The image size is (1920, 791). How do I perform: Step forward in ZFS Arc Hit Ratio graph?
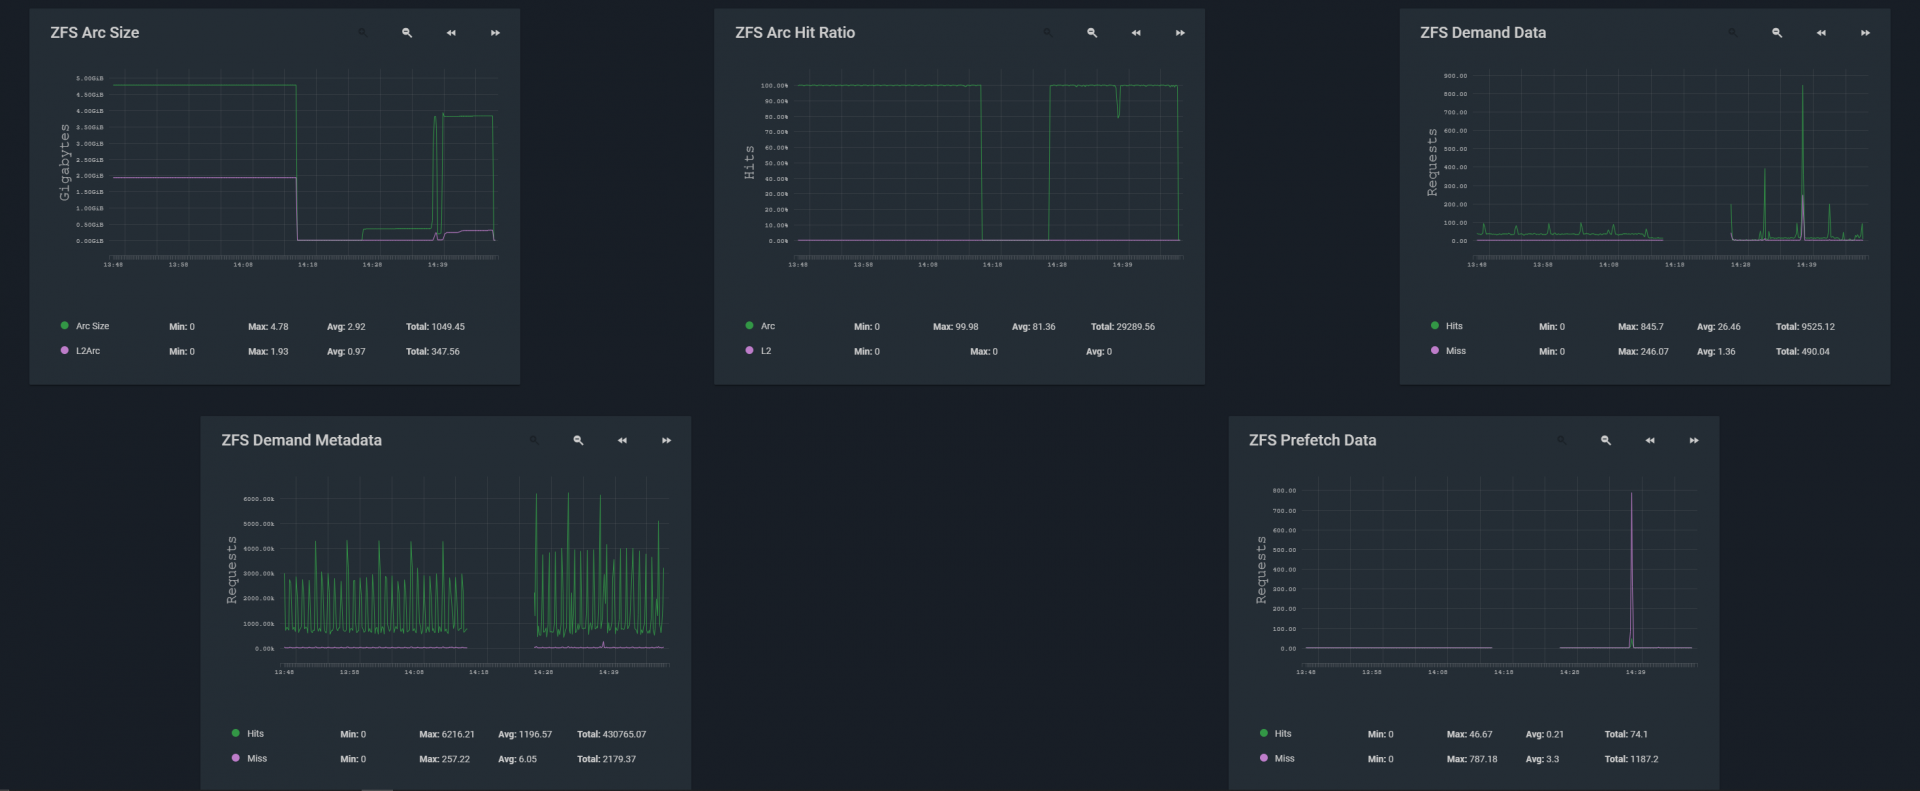tap(1180, 33)
